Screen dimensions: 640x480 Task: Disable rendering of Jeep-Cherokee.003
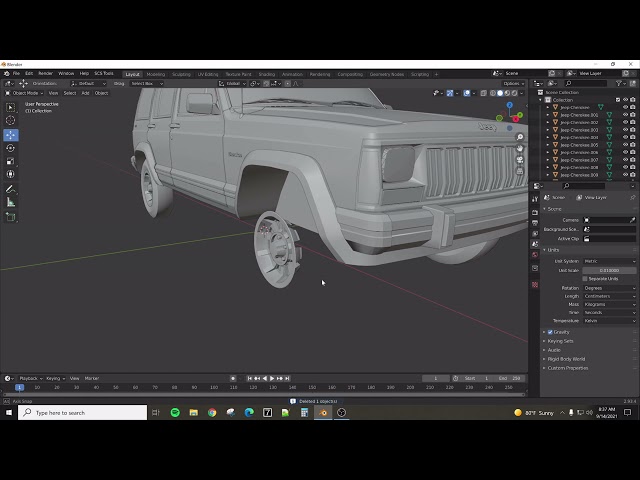(633, 130)
